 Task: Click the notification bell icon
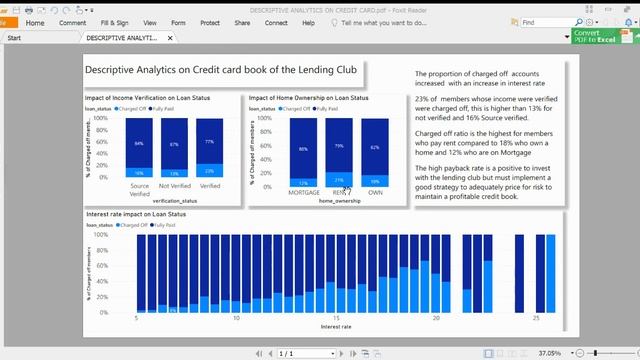point(629,22)
